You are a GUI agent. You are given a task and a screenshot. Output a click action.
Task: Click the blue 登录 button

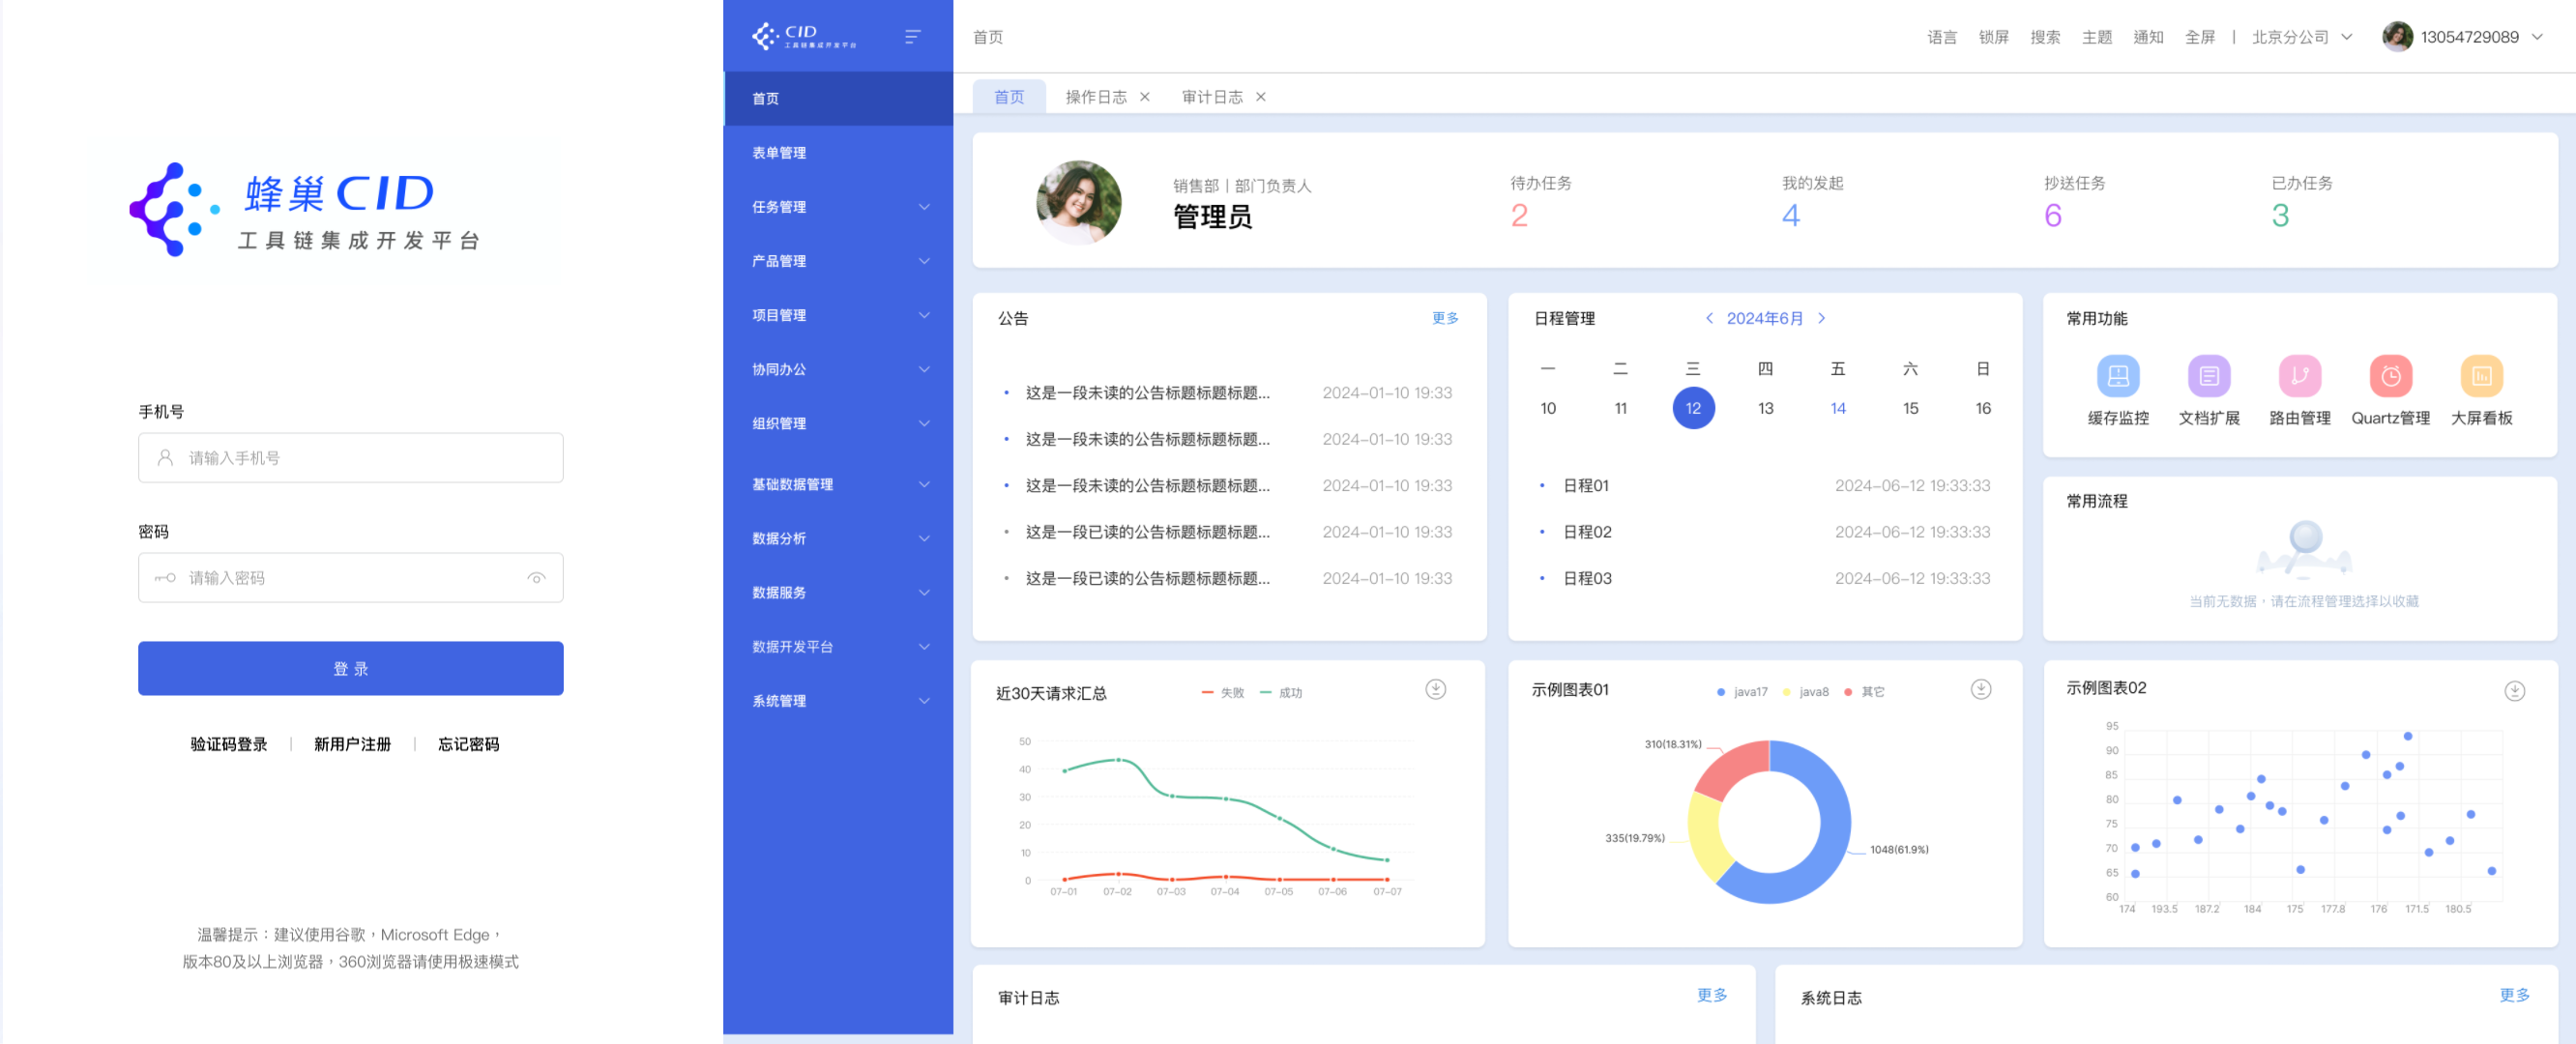tap(350, 668)
